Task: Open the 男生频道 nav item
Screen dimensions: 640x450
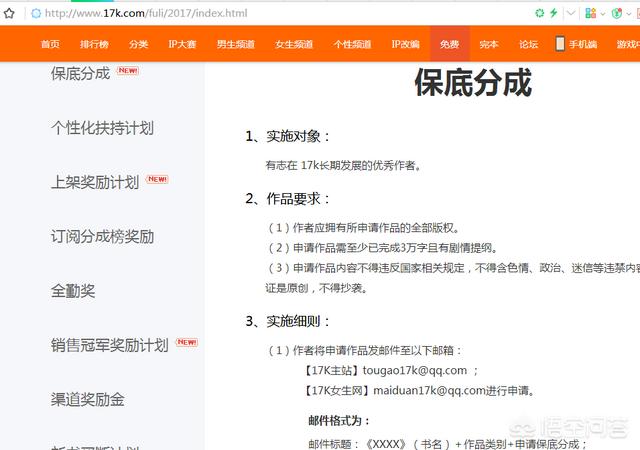Action: [x=236, y=44]
